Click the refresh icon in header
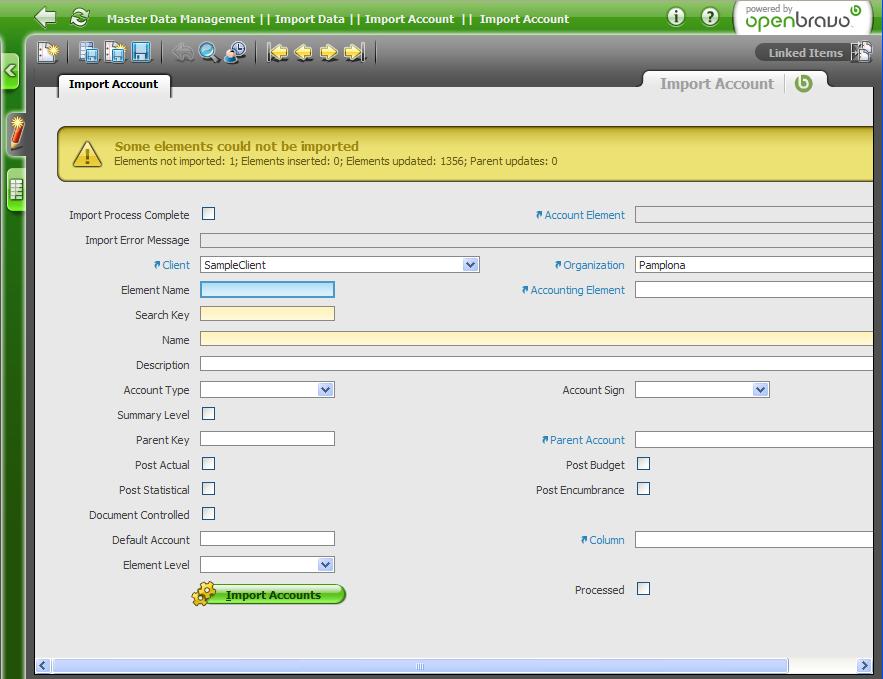This screenshot has height=679, width=883. click(80, 18)
